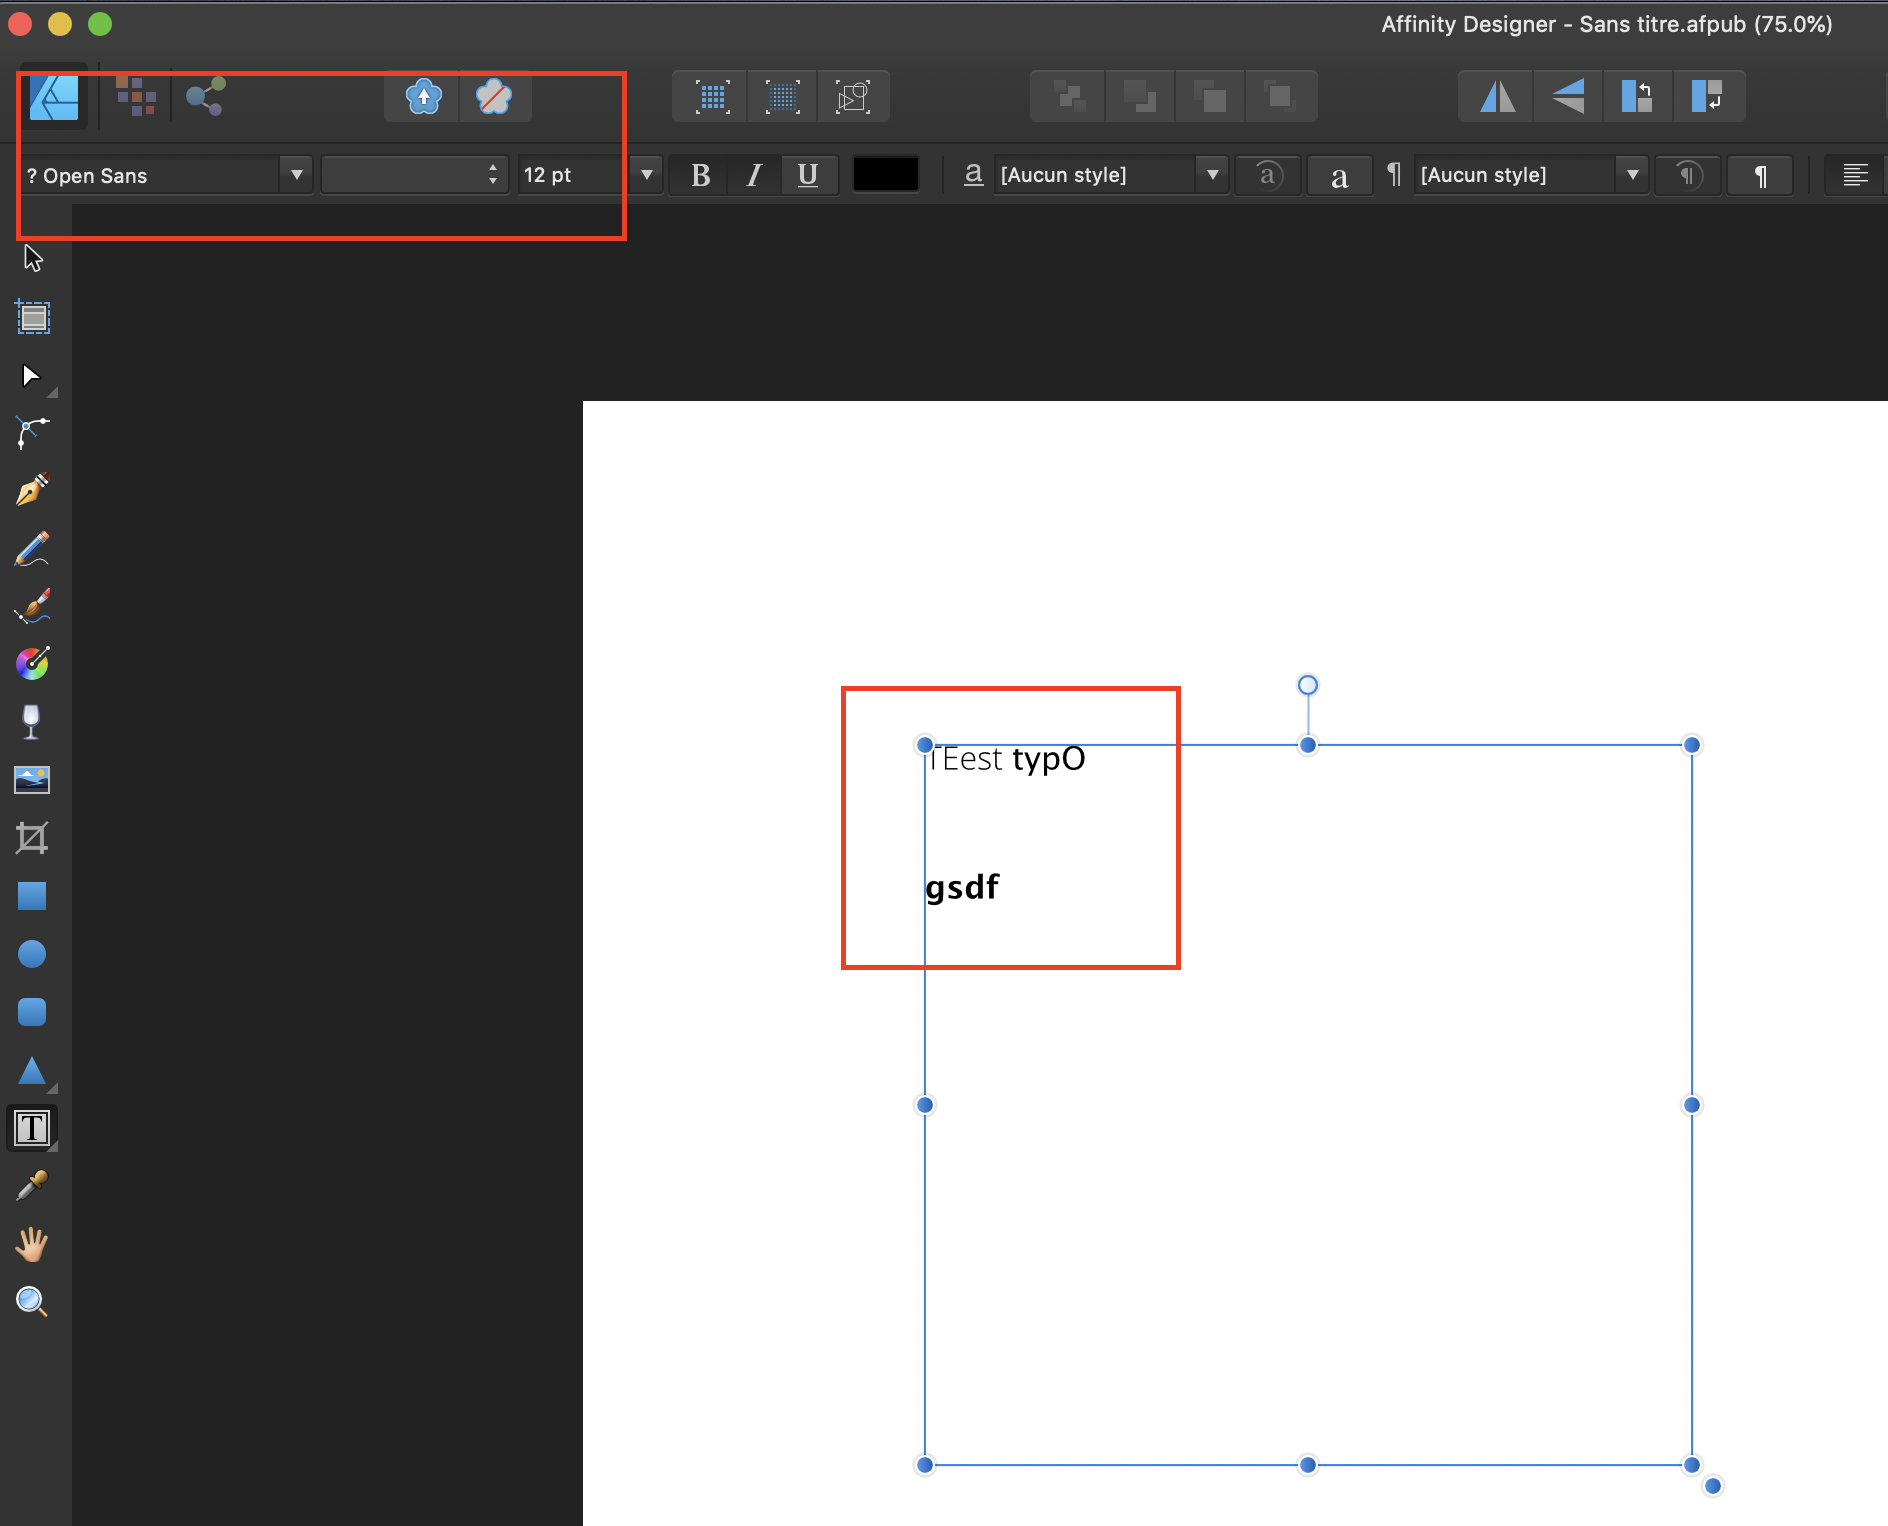Select the Corner tool
Screen dimensions: 1888x1526
click(x=32, y=433)
